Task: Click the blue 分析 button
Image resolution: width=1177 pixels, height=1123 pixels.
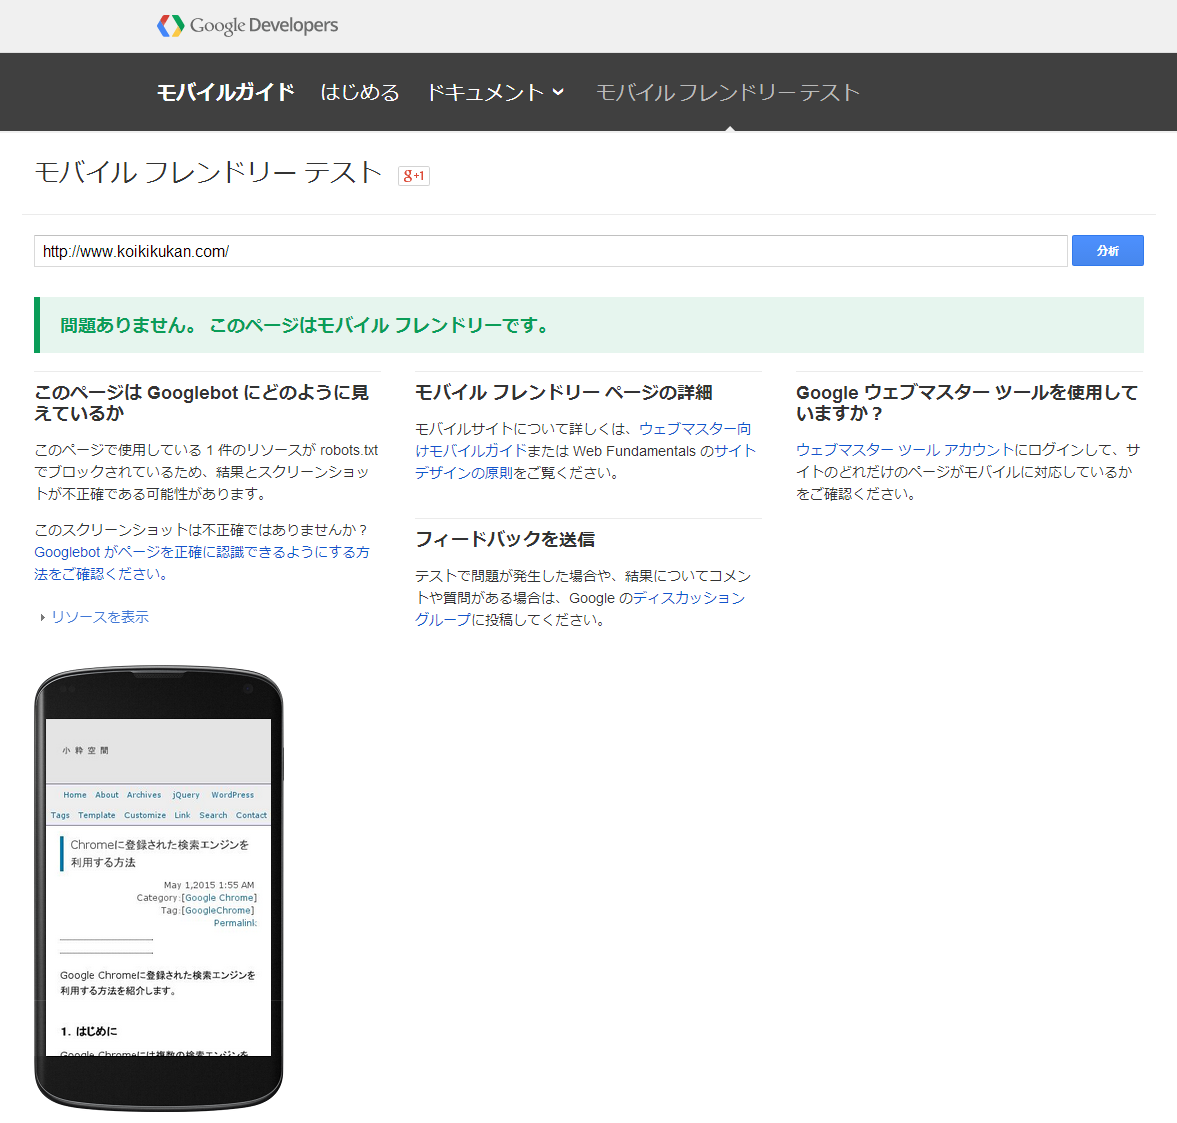Action: [1107, 251]
